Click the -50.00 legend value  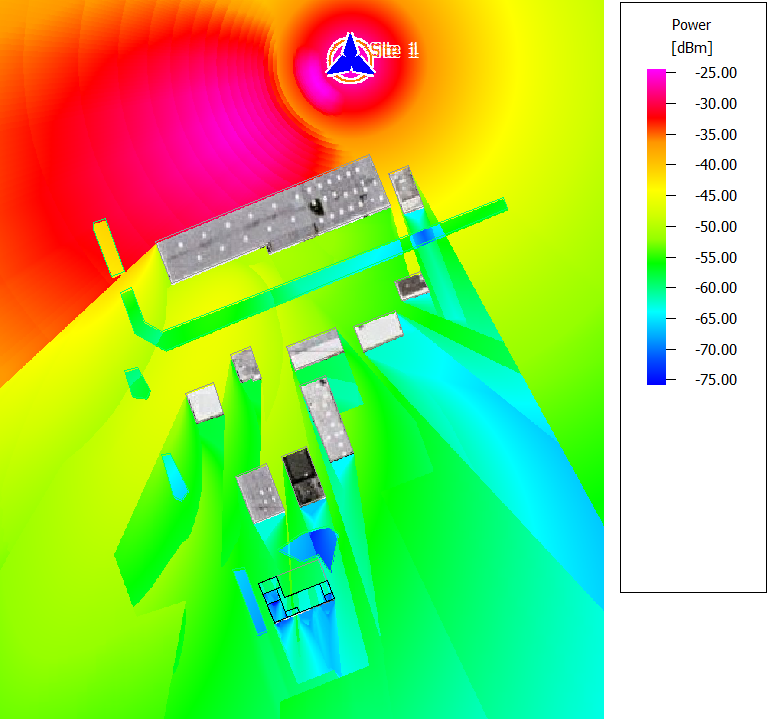pyautogui.click(x=715, y=226)
